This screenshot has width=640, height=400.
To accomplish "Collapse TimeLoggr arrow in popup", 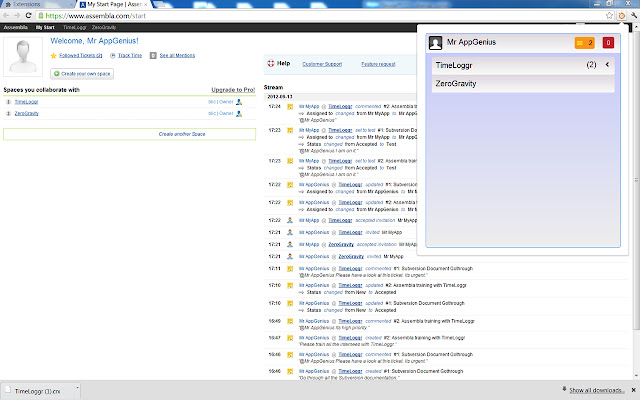I will tap(607, 64).
